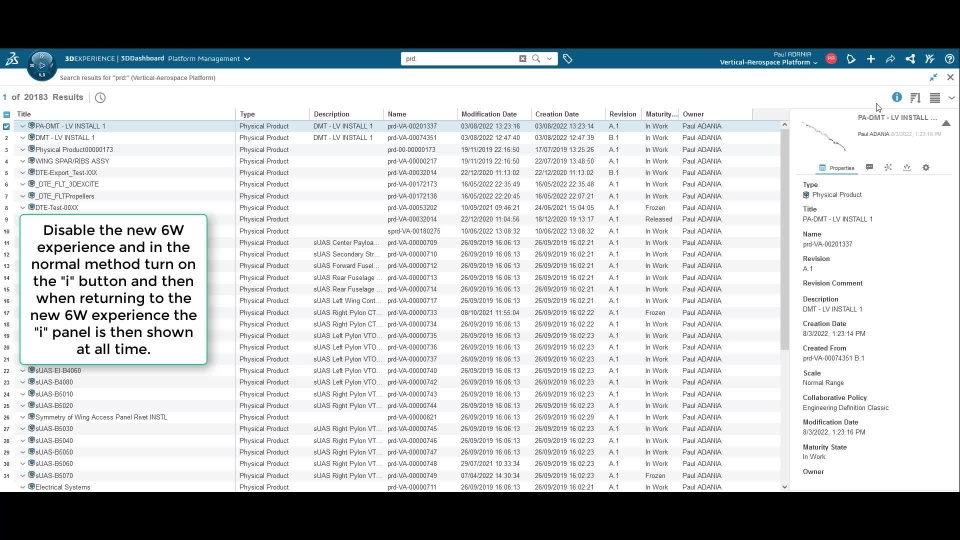This screenshot has width=960, height=540.
Task: Expand the sUAS-B4080 row
Action: [23, 382]
